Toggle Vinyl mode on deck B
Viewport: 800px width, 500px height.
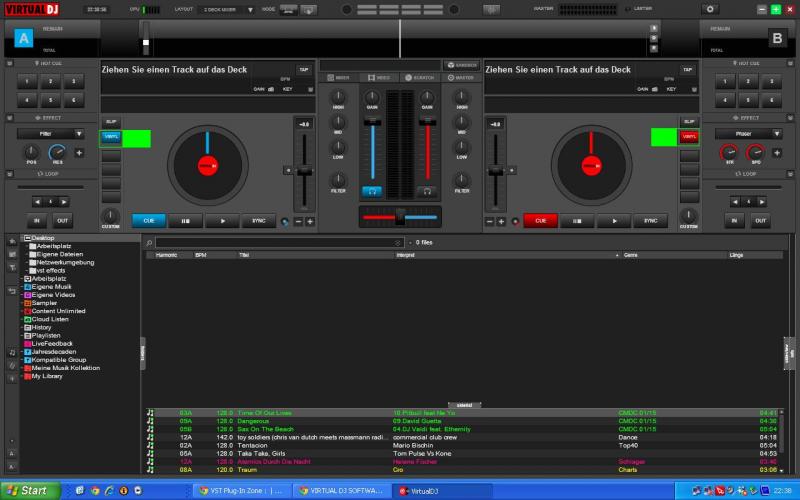[689, 137]
